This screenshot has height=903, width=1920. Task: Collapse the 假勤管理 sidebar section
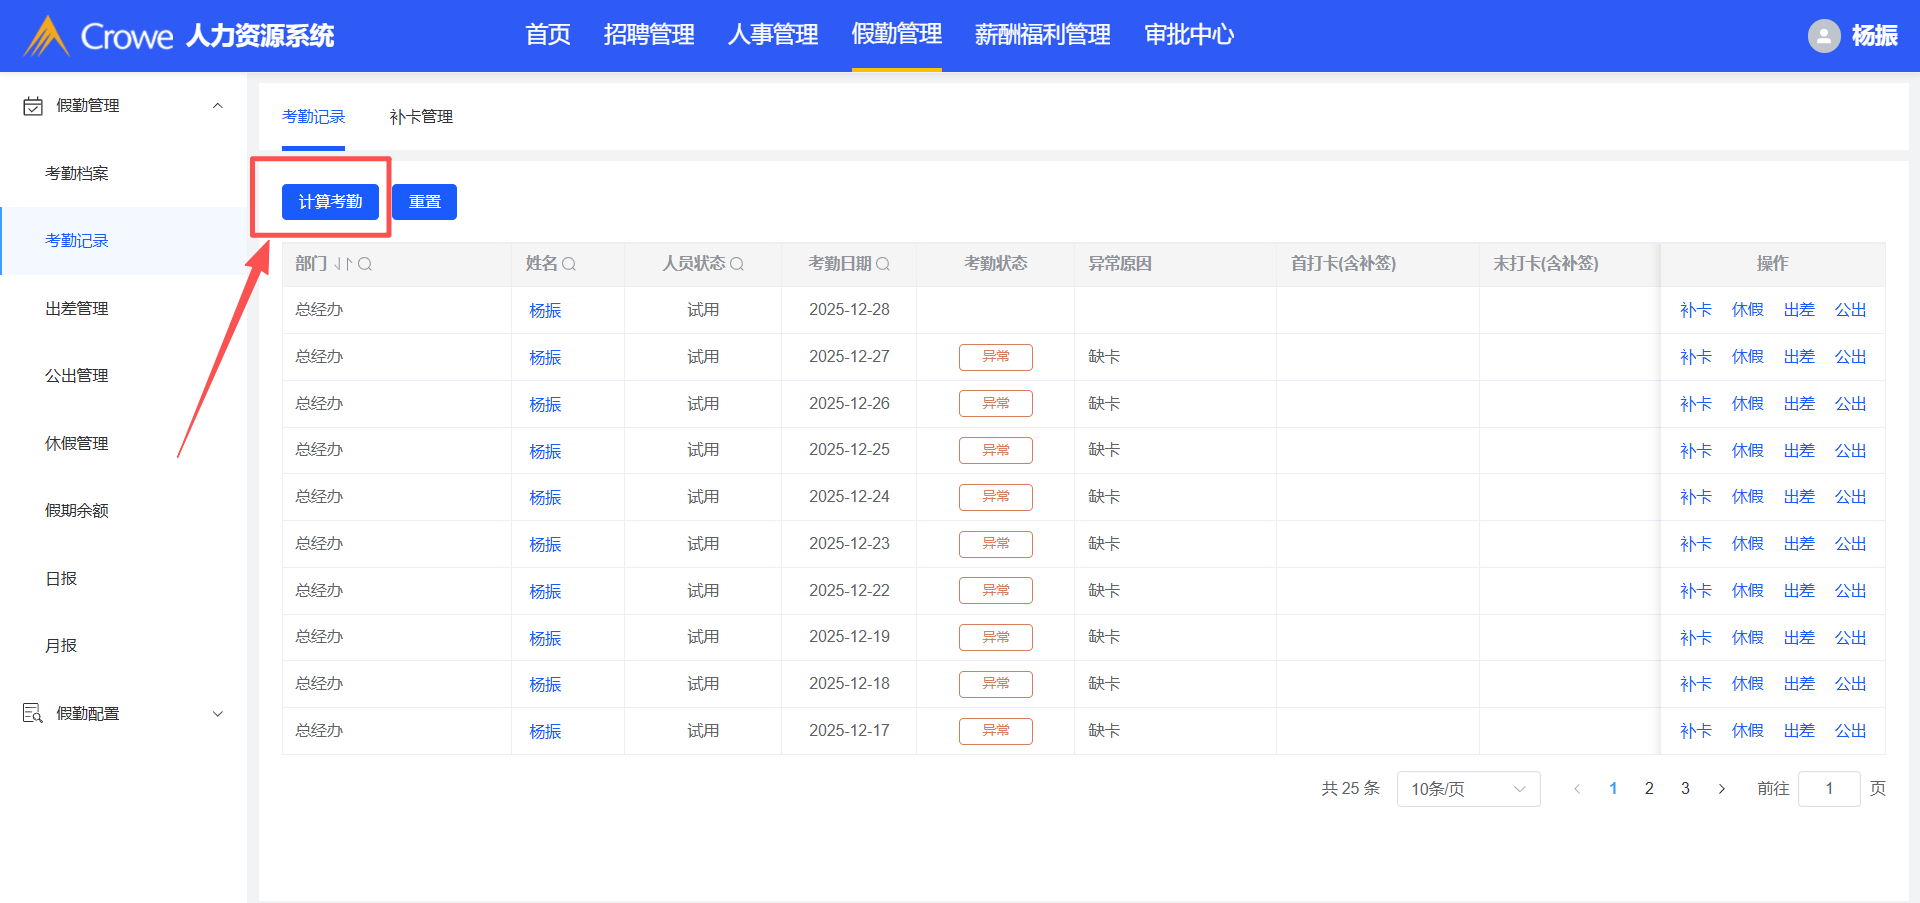click(x=217, y=106)
